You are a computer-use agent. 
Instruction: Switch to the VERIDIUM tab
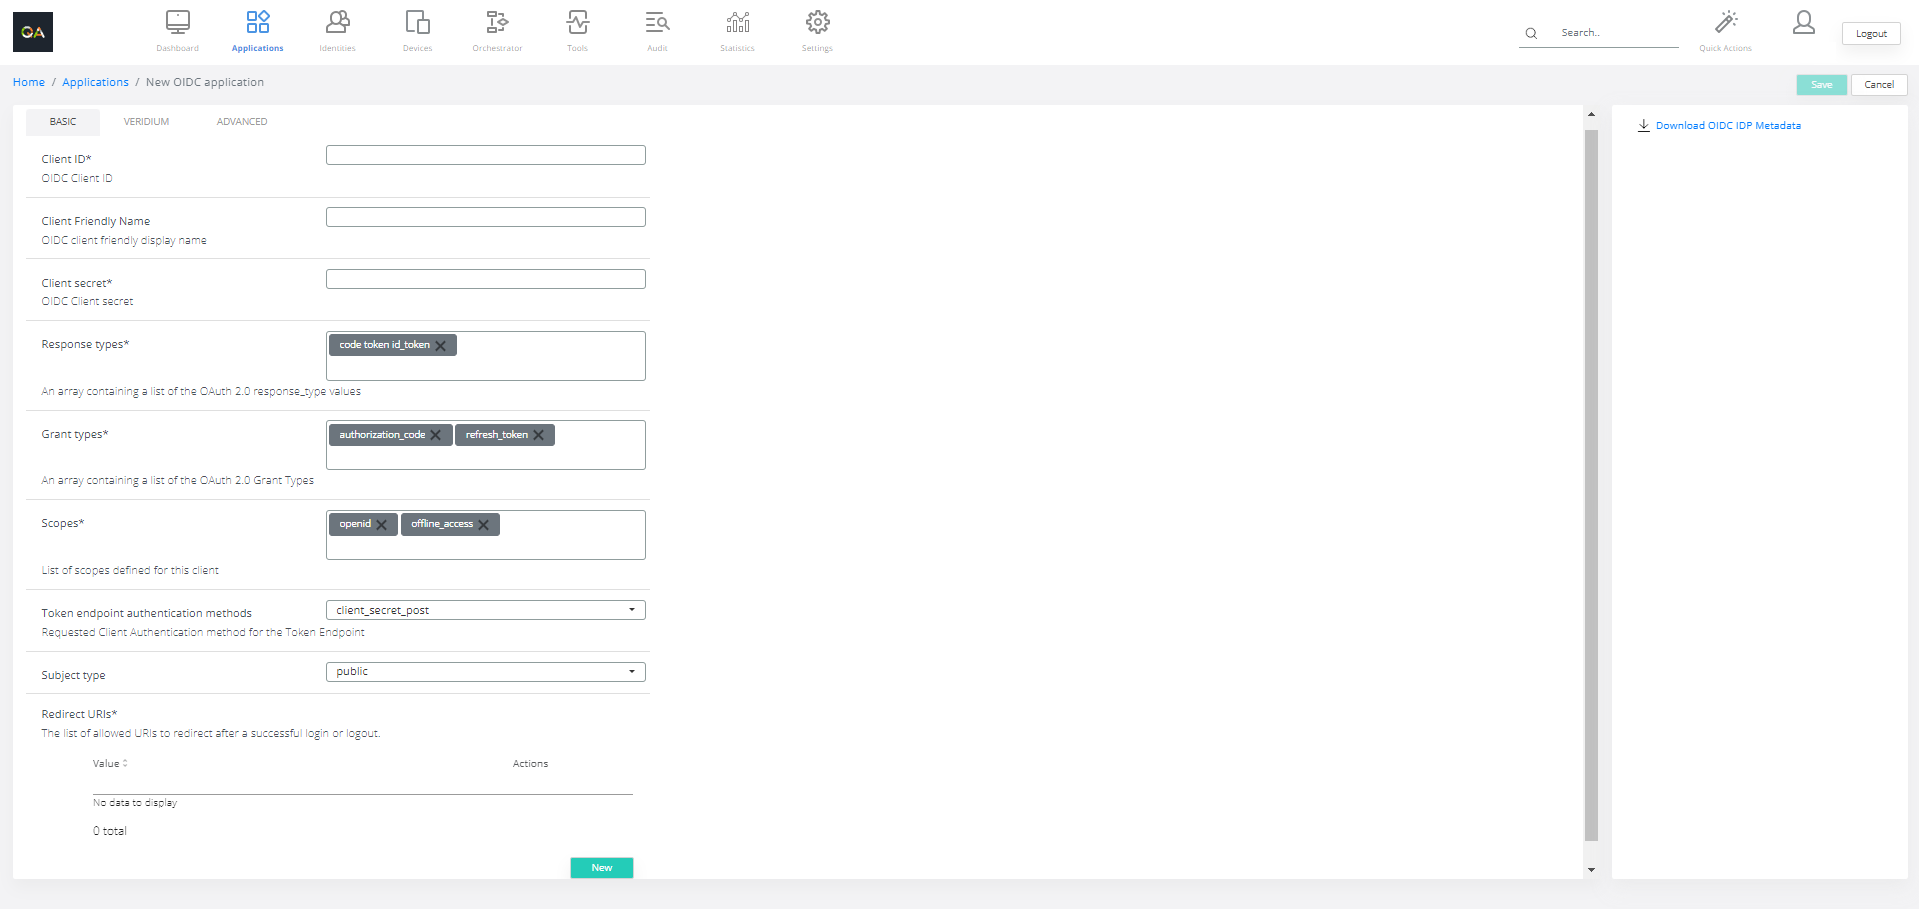[146, 121]
